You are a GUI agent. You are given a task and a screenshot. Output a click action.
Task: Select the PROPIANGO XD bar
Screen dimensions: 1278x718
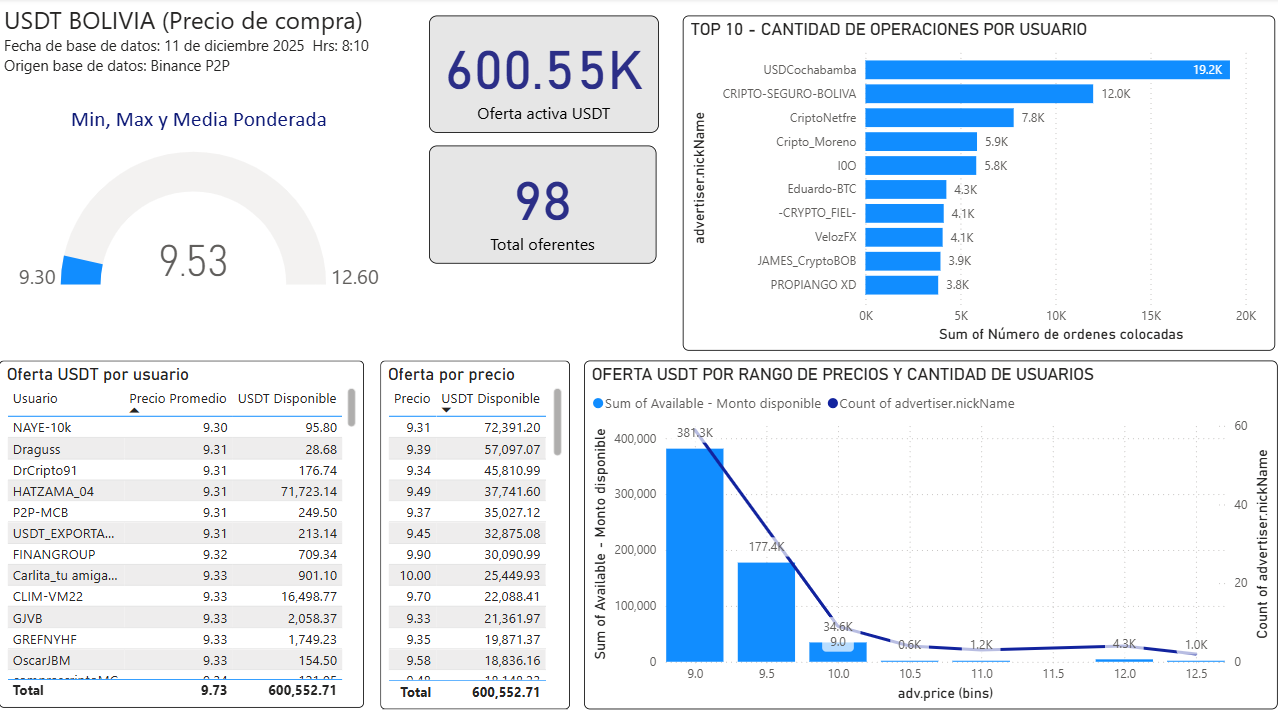(x=900, y=285)
